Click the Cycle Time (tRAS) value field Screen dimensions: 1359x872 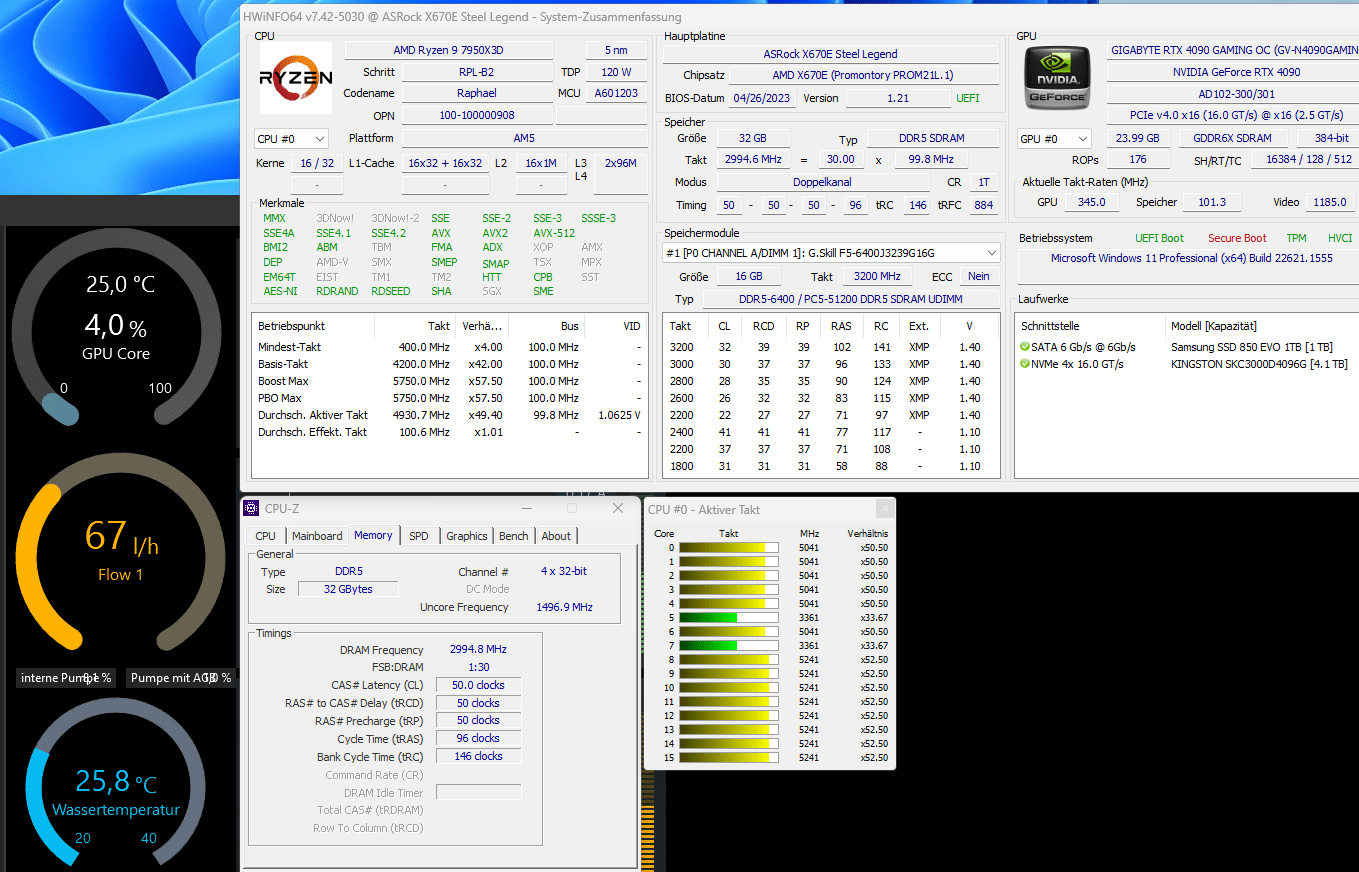click(478, 738)
